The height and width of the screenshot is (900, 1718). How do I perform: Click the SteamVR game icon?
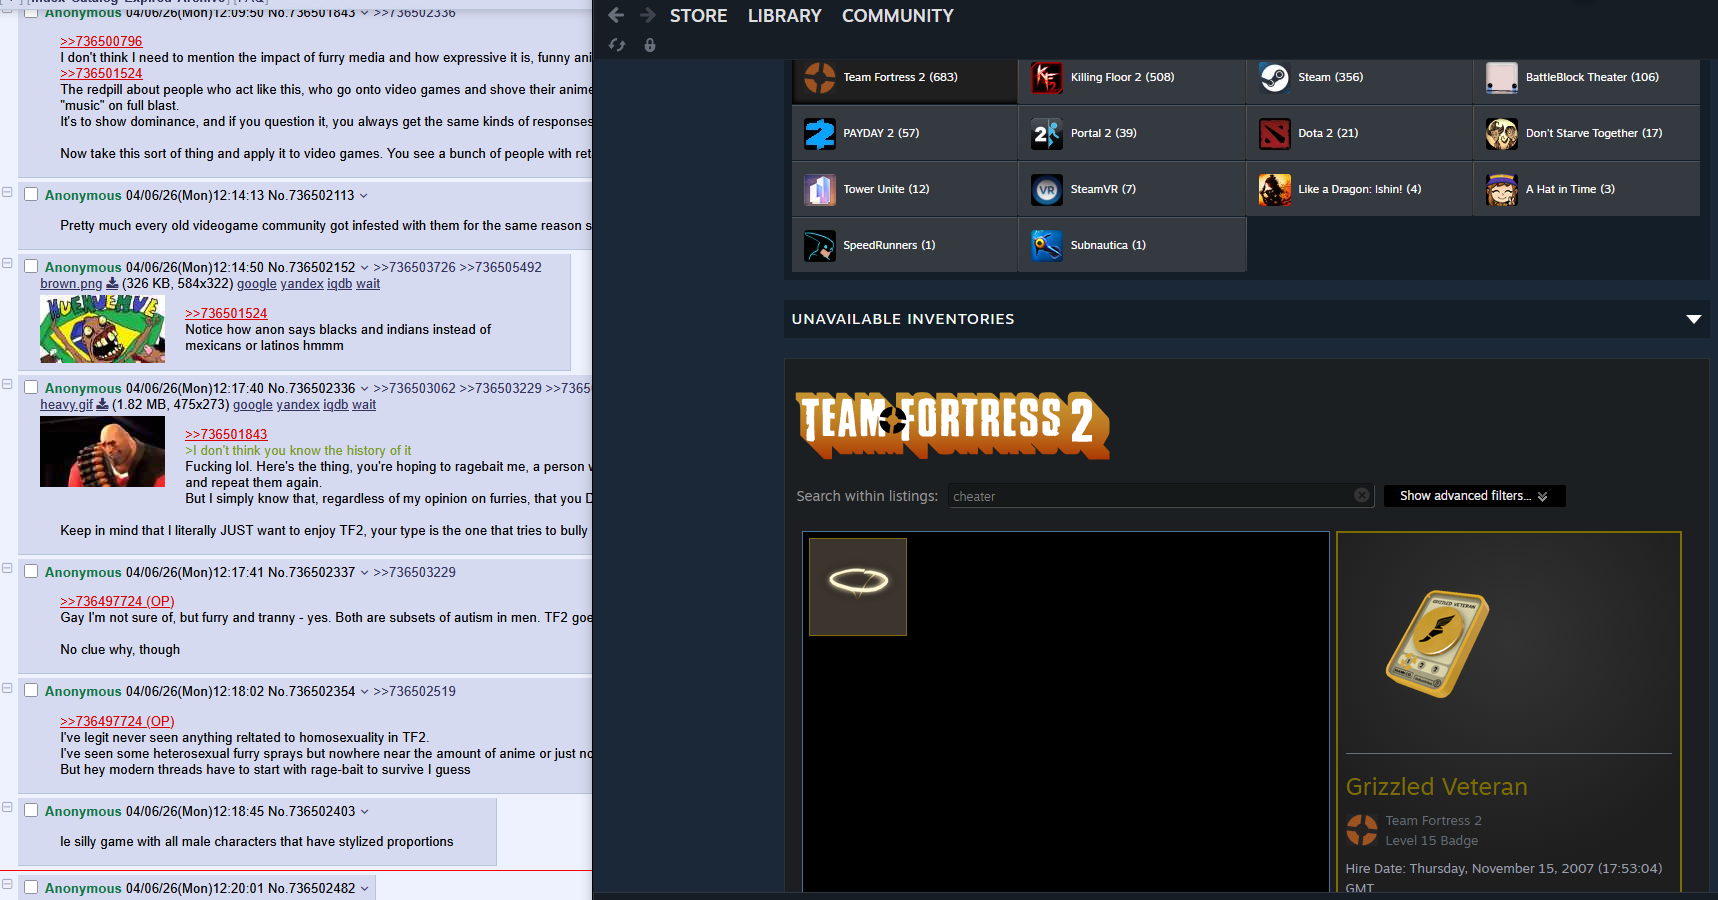[x=1047, y=189]
